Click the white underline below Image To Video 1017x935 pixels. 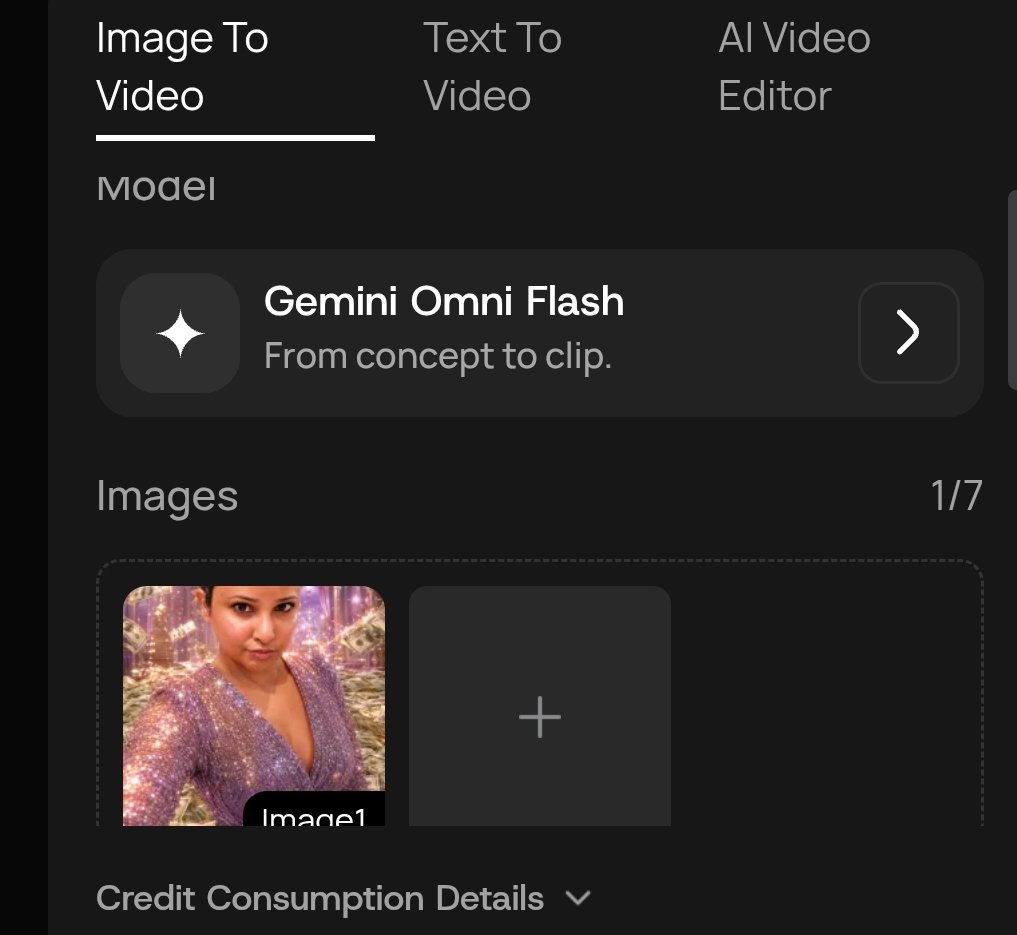pyautogui.click(x=235, y=138)
